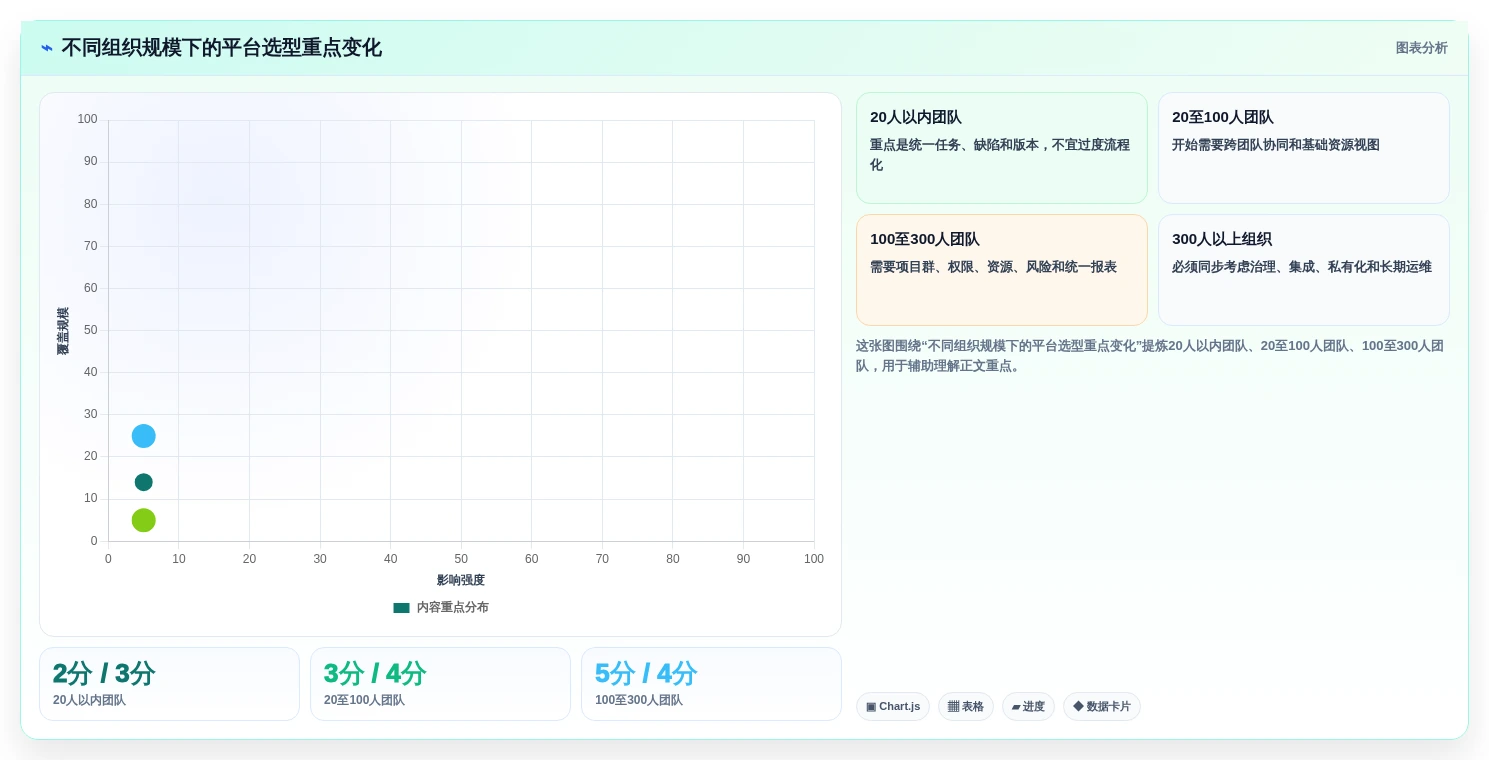Click the text 需要项目群、权限、资源、风险和统一报表
Screen dimensions: 1489x760
coord(993,267)
